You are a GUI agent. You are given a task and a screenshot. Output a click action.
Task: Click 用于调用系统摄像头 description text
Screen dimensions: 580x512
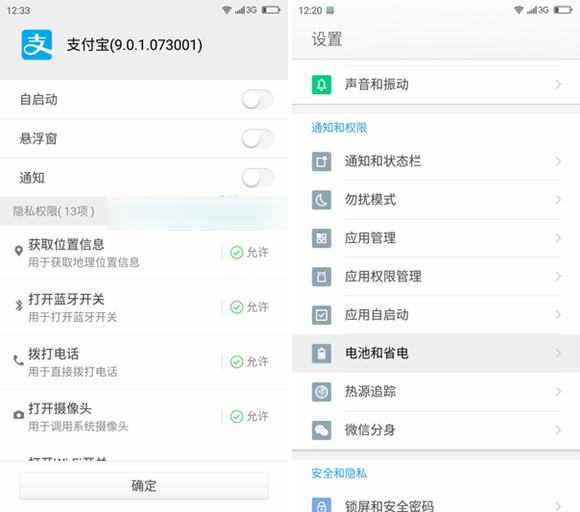click(78, 426)
